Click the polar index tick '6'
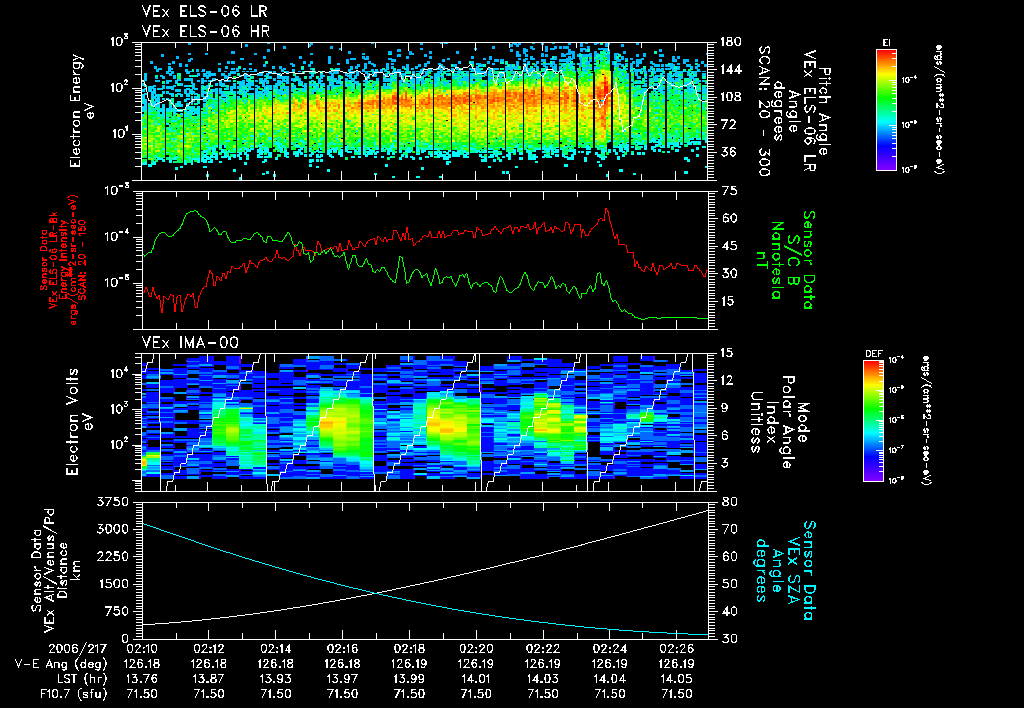 [x=726, y=435]
